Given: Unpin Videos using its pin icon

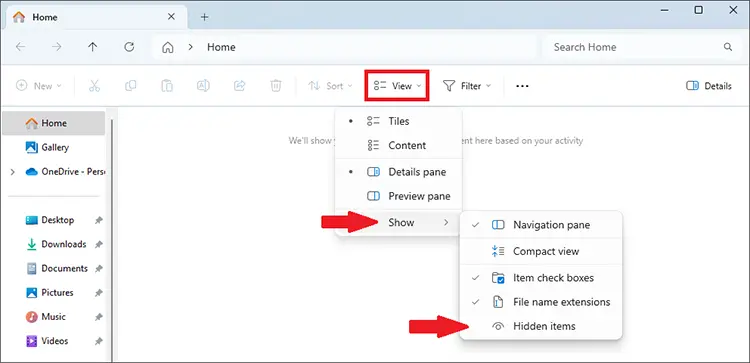Looking at the screenshot, I should pyautogui.click(x=99, y=341).
